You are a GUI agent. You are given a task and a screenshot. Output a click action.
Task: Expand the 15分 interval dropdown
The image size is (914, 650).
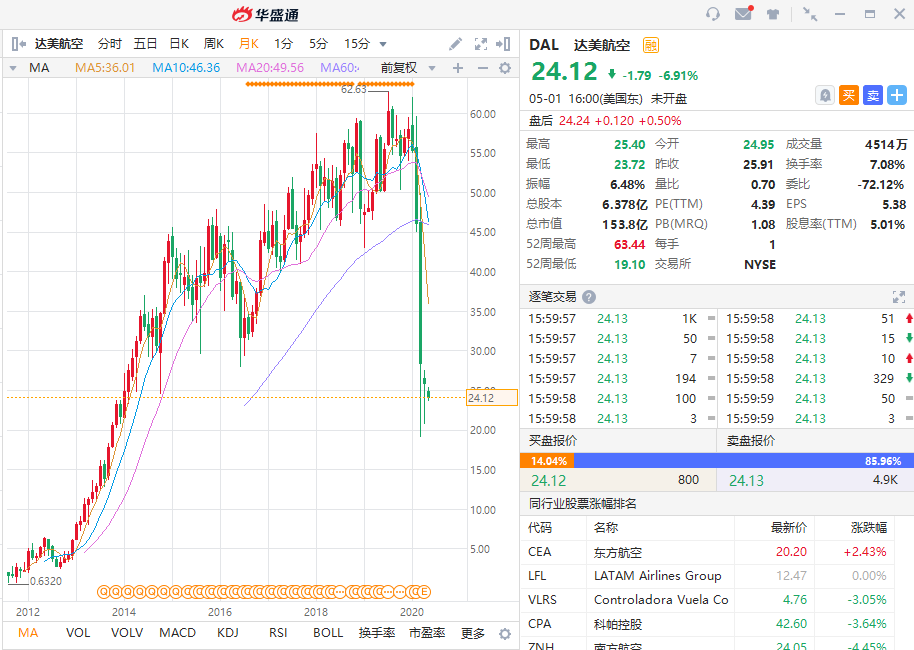click(x=383, y=44)
